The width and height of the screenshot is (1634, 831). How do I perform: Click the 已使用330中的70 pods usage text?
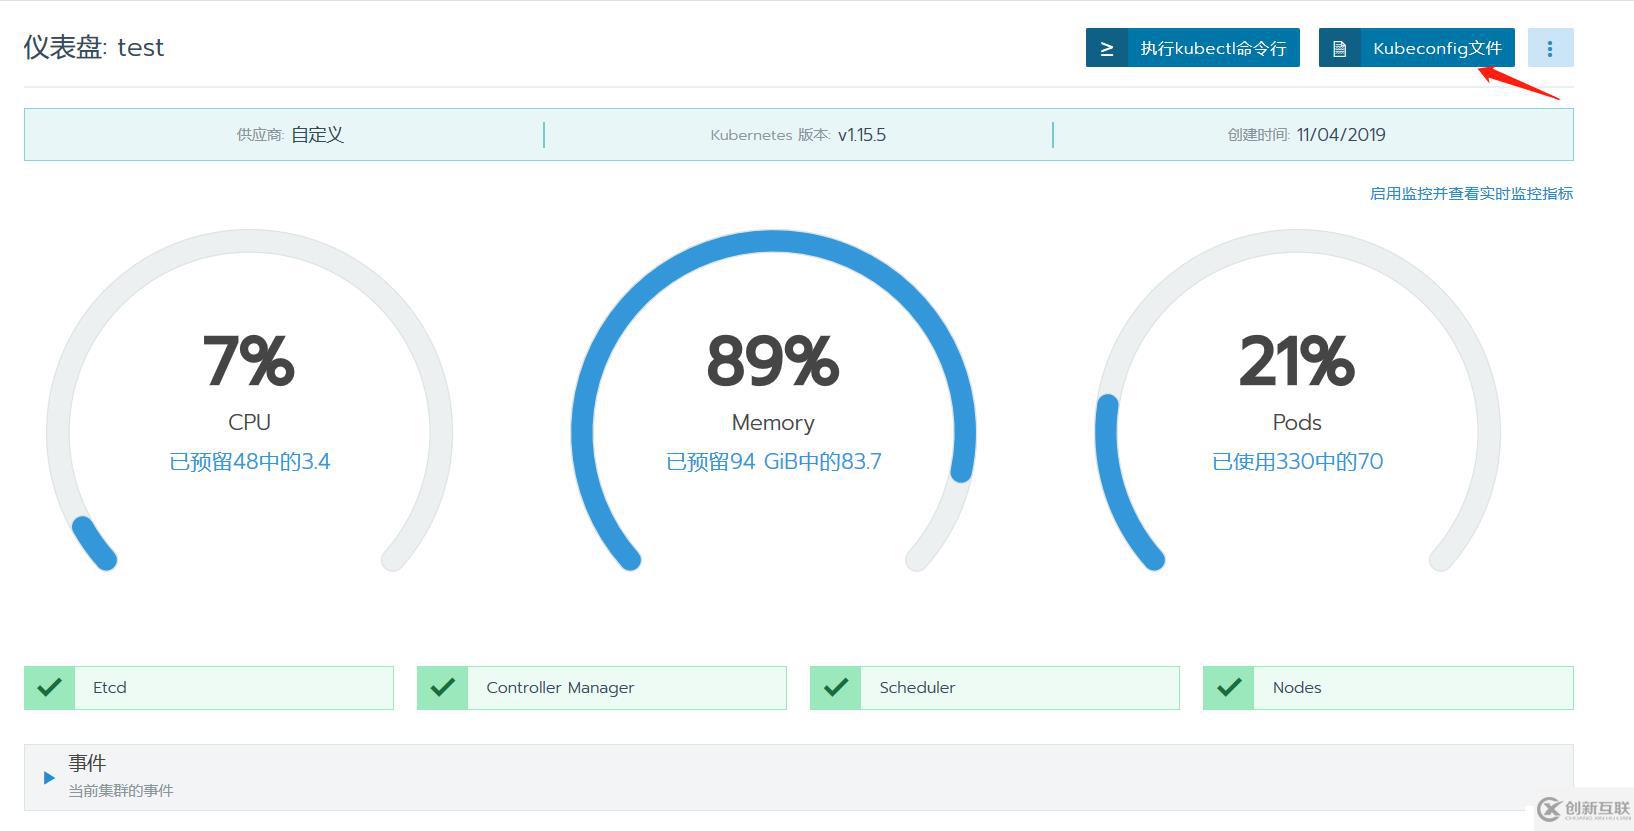point(1298,462)
